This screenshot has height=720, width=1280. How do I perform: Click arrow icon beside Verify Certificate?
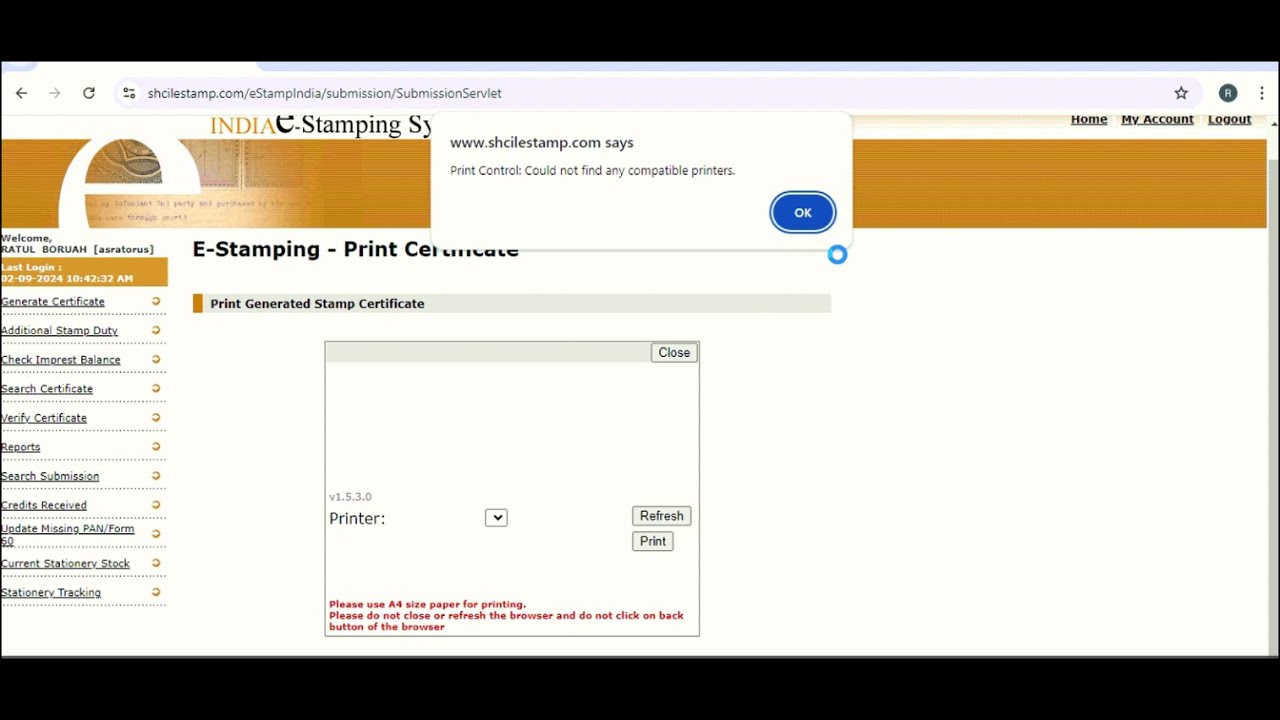coord(156,417)
